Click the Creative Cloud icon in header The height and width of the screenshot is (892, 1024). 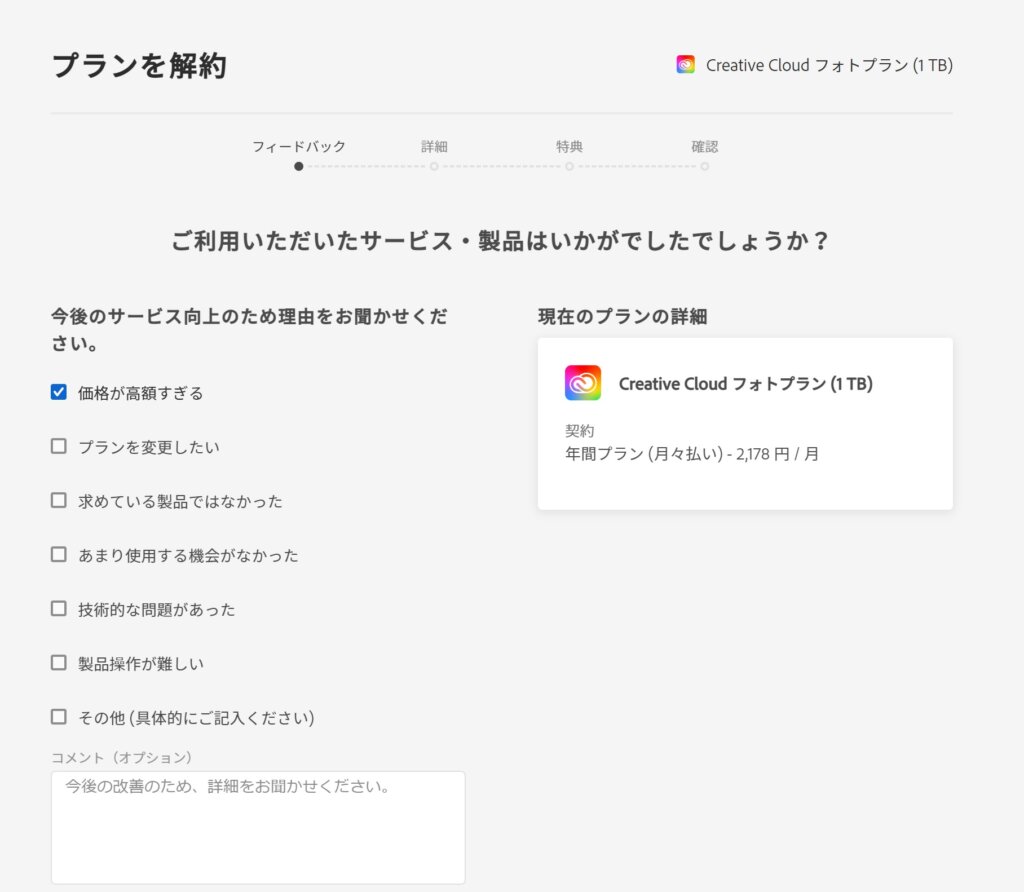(685, 65)
